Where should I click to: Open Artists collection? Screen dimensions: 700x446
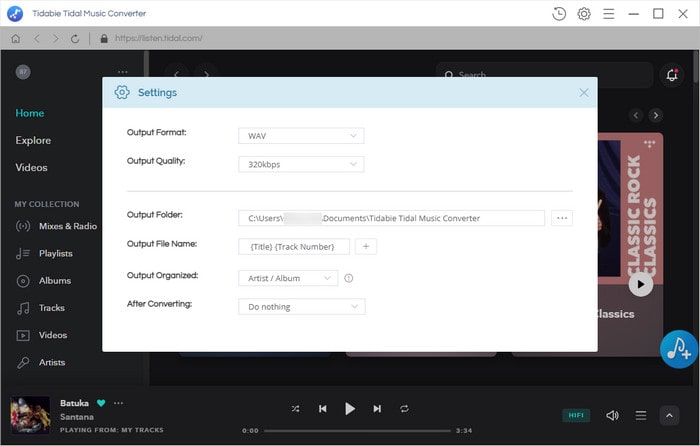pos(41,363)
